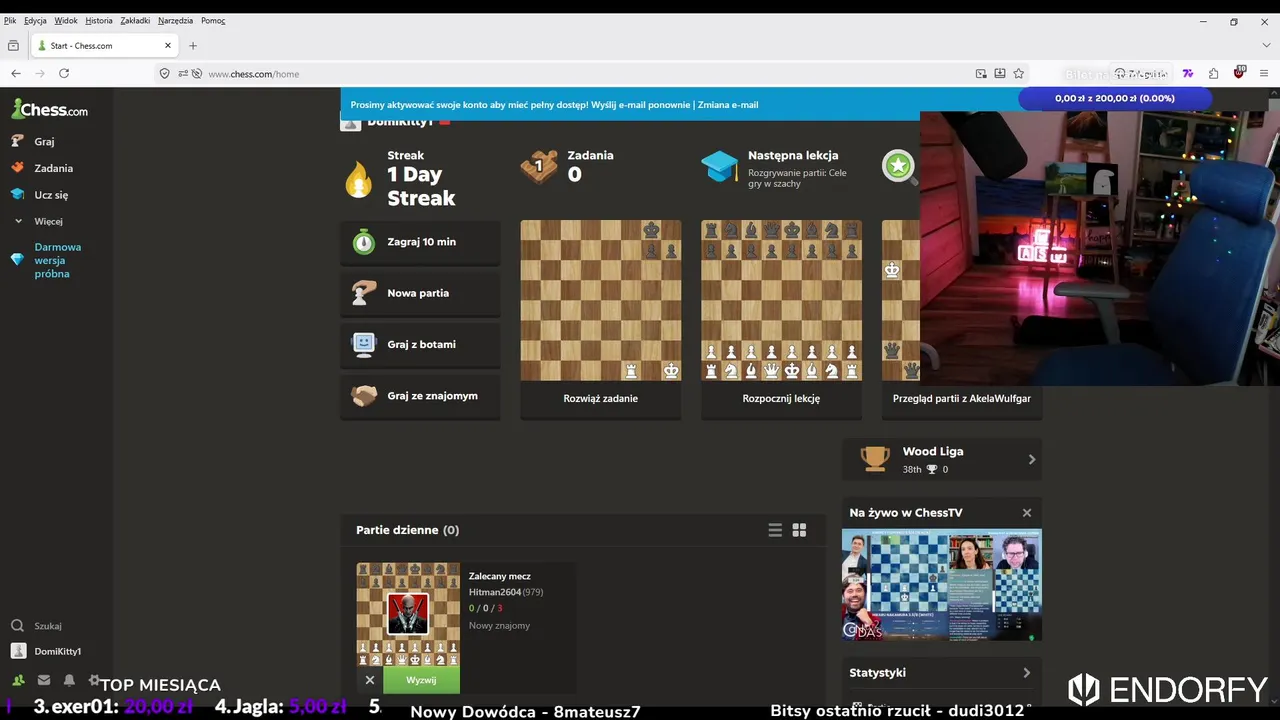Expand the Statystyki section chevron

pyautogui.click(x=1027, y=673)
